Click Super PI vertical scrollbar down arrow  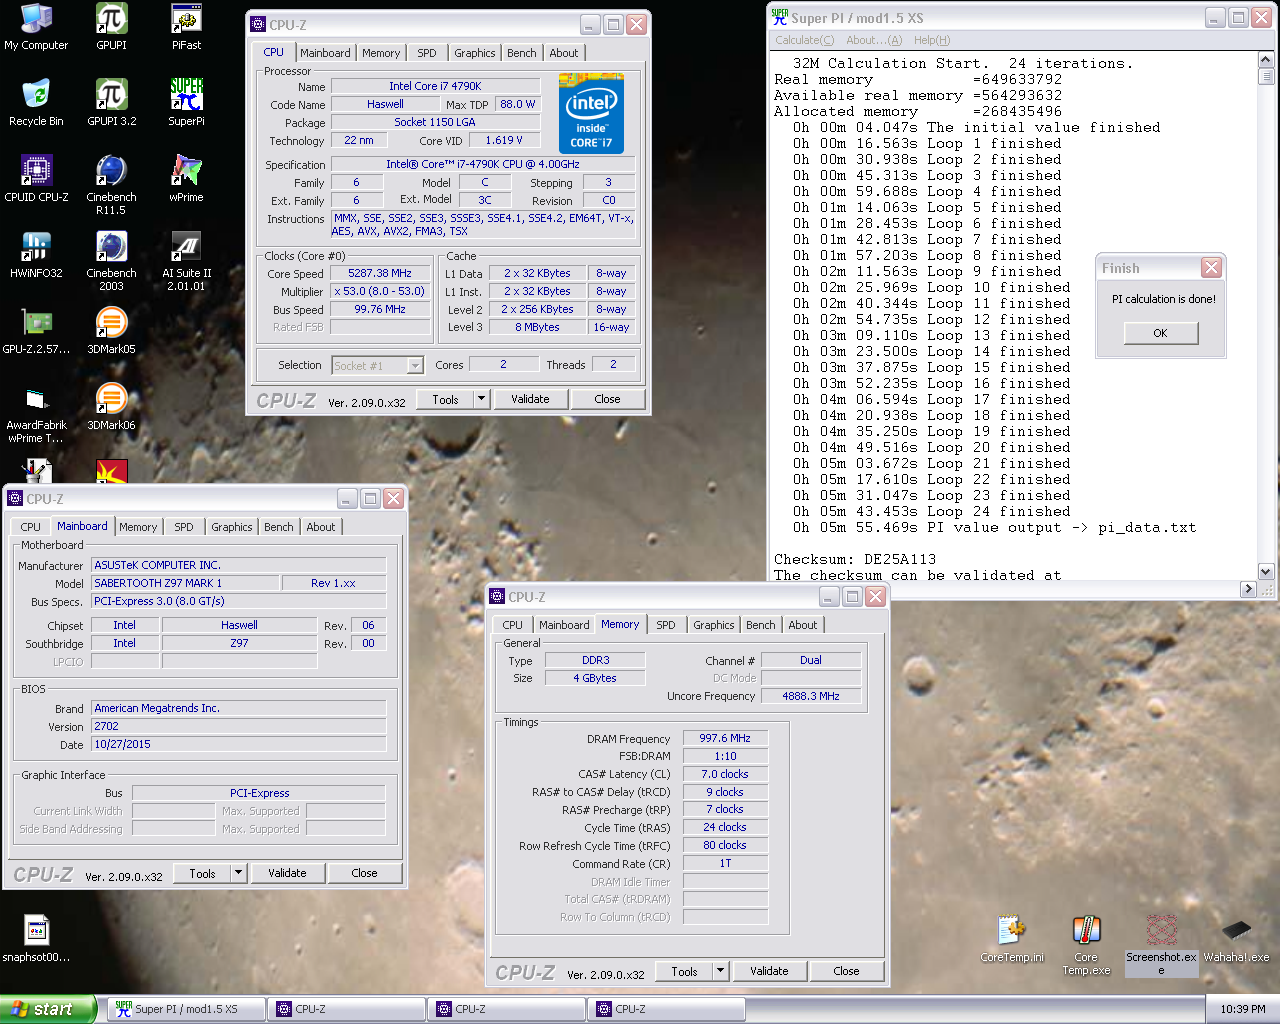[1265, 572]
